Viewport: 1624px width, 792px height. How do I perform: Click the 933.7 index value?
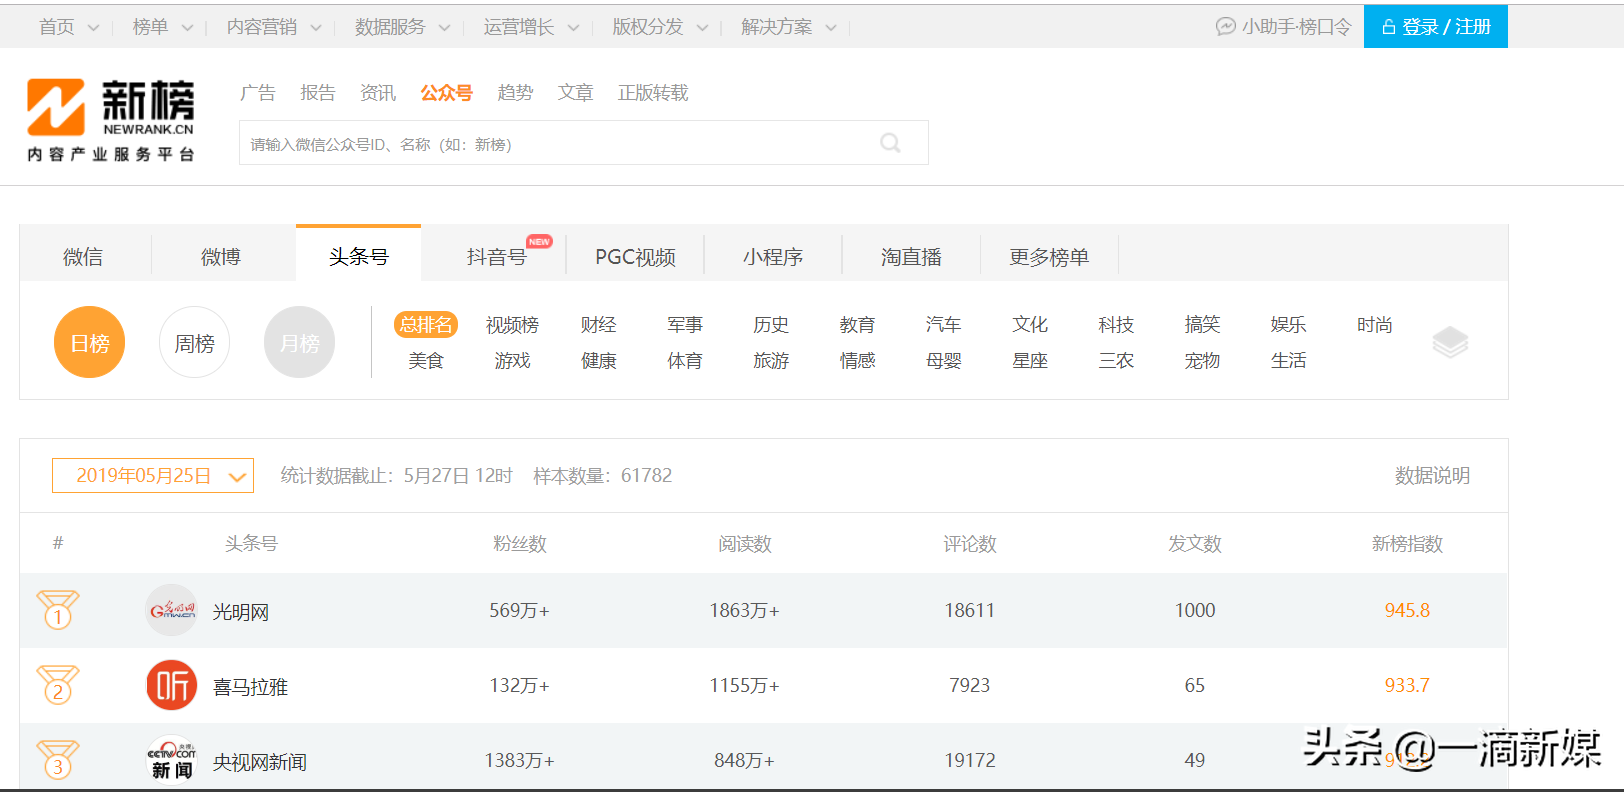click(x=1407, y=685)
